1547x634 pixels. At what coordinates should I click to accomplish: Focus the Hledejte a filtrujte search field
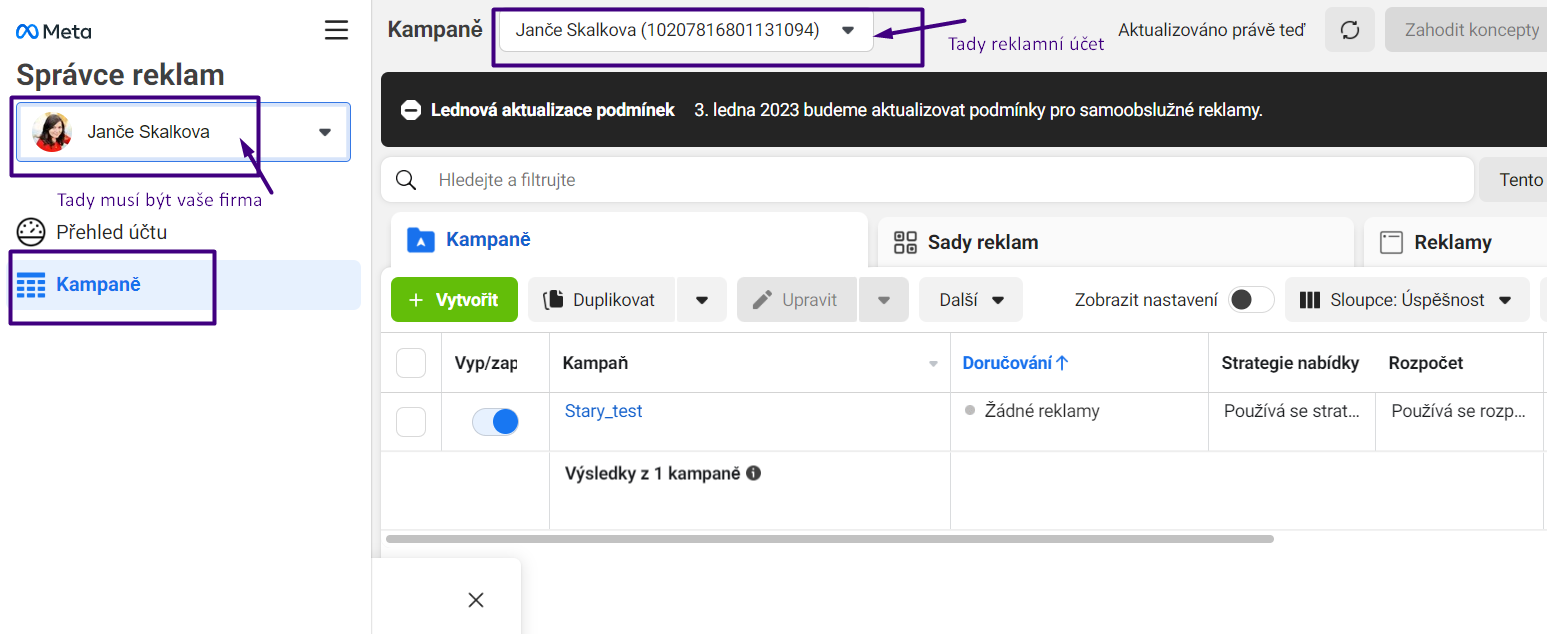coord(927,180)
